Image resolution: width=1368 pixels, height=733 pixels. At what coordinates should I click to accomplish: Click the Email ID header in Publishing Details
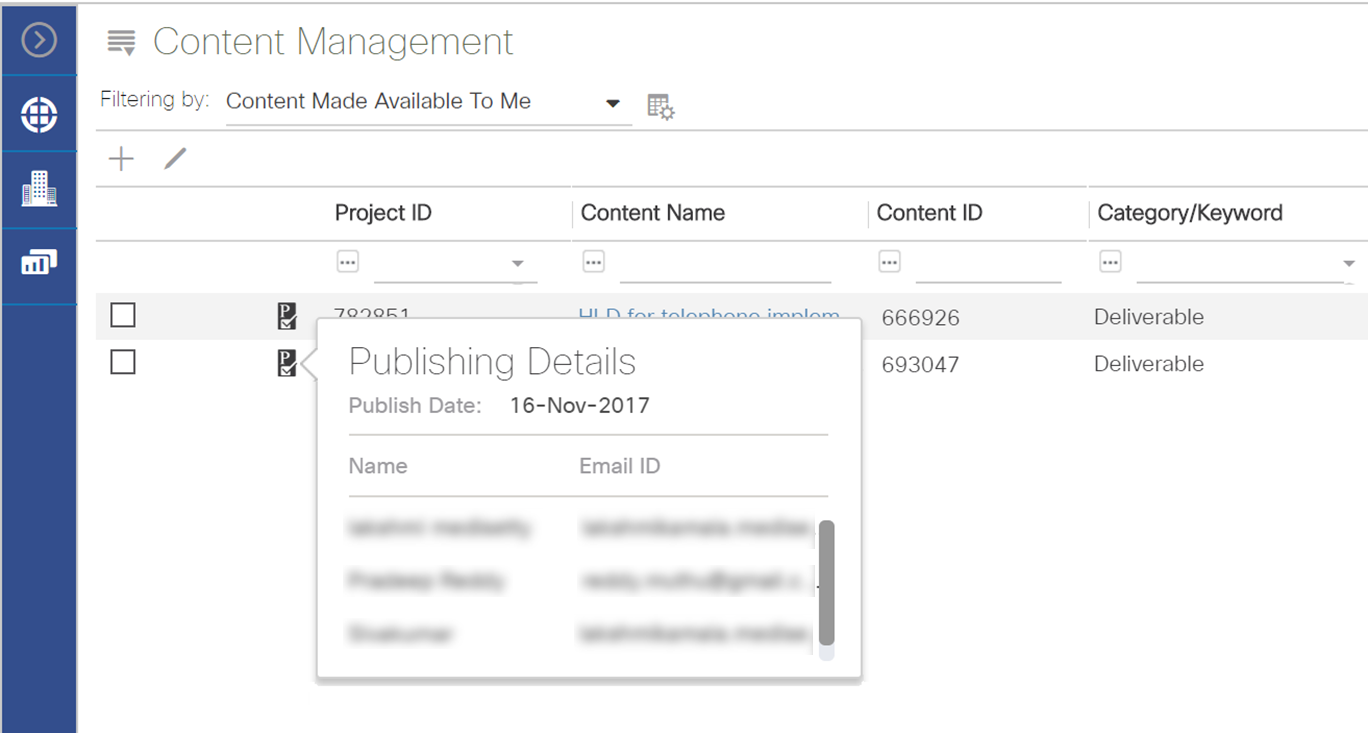coord(620,466)
